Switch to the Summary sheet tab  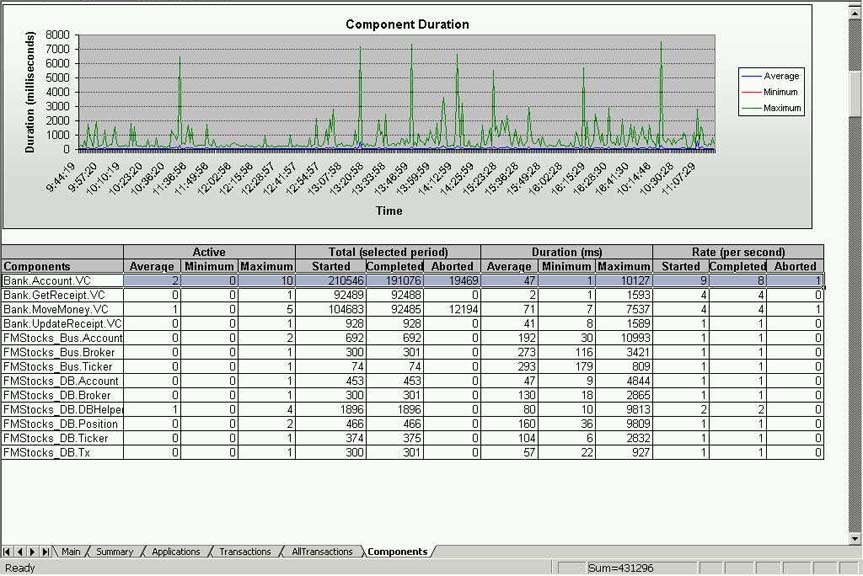click(114, 551)
